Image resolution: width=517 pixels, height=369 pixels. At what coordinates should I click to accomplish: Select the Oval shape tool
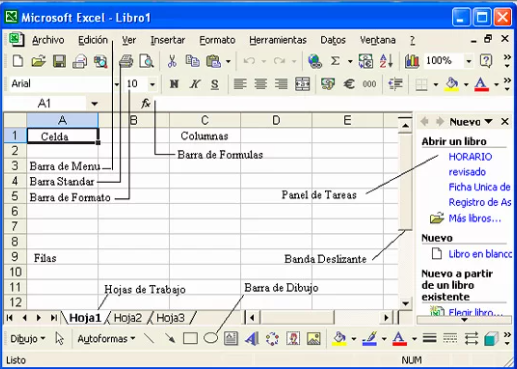pyautogui.click(x=211, y=338)
